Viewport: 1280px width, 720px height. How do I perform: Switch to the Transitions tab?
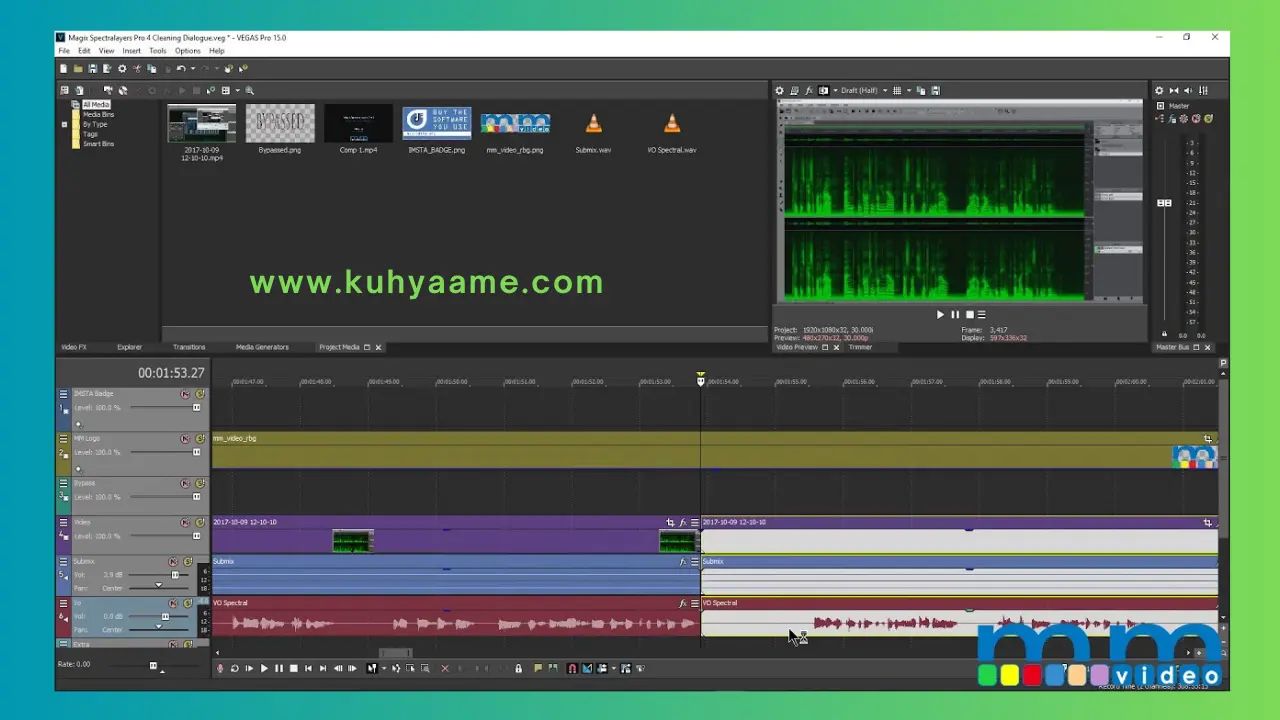pyautogui.click(x=189, y=347)
